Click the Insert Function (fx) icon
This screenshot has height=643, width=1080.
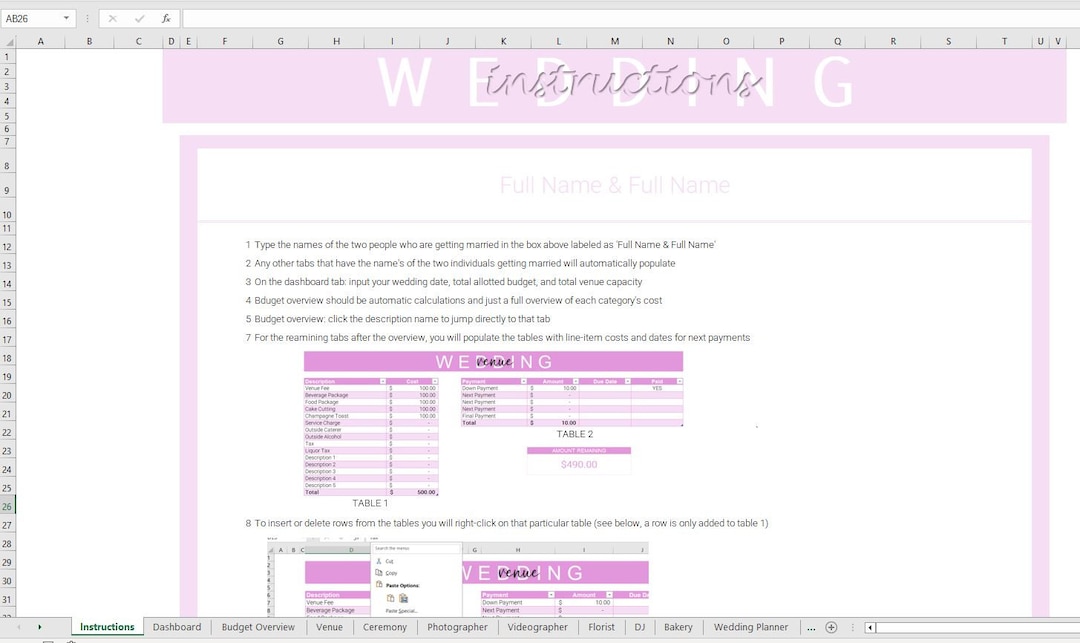click(166, 17)
